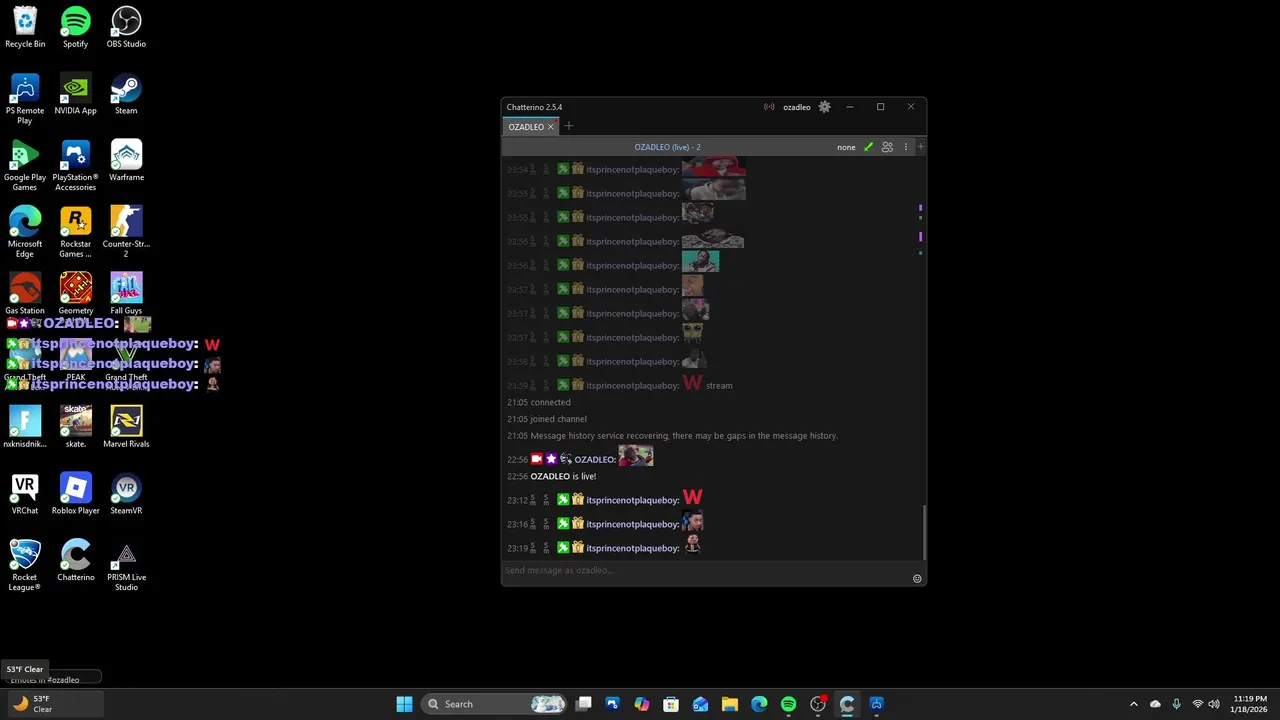Open the 'none' chat mode selector
The width and height of the screenshot is (1280, 720).
click(x=846, y=147)
